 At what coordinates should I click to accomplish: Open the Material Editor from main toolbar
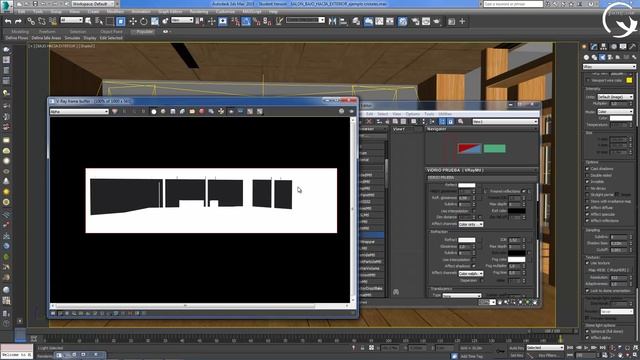(403, 21)
